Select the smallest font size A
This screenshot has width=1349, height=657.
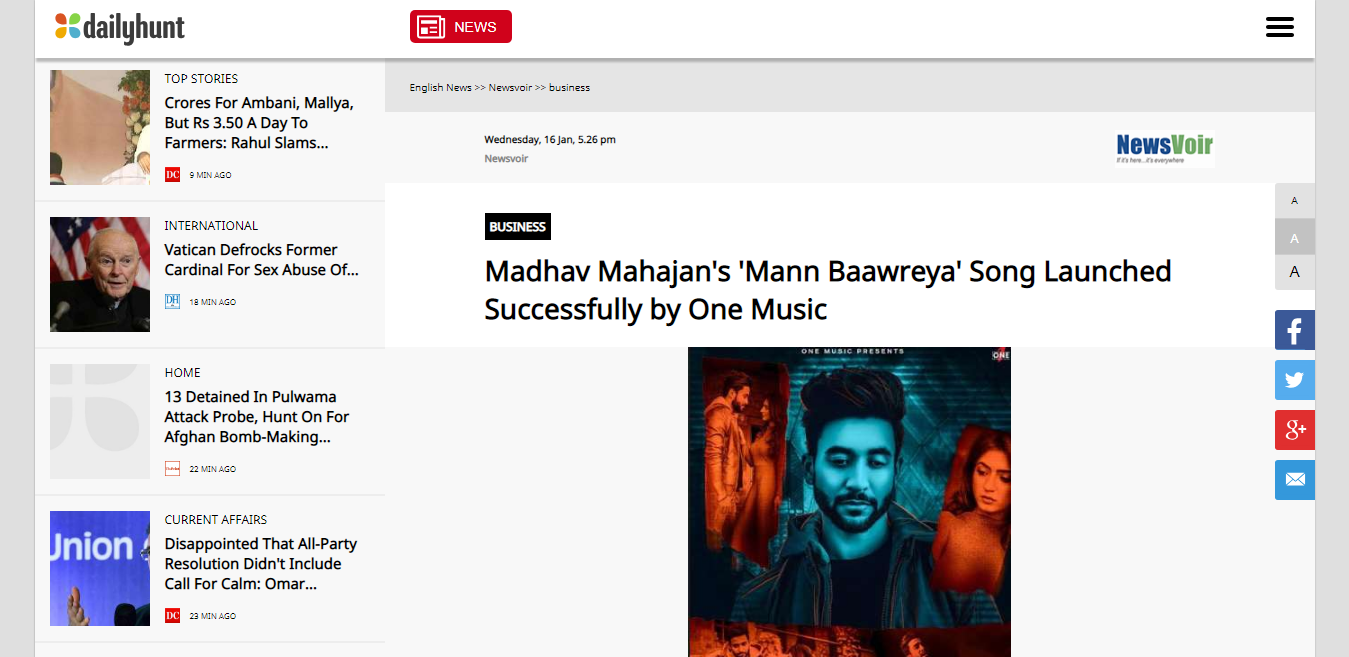[1294, 201]
